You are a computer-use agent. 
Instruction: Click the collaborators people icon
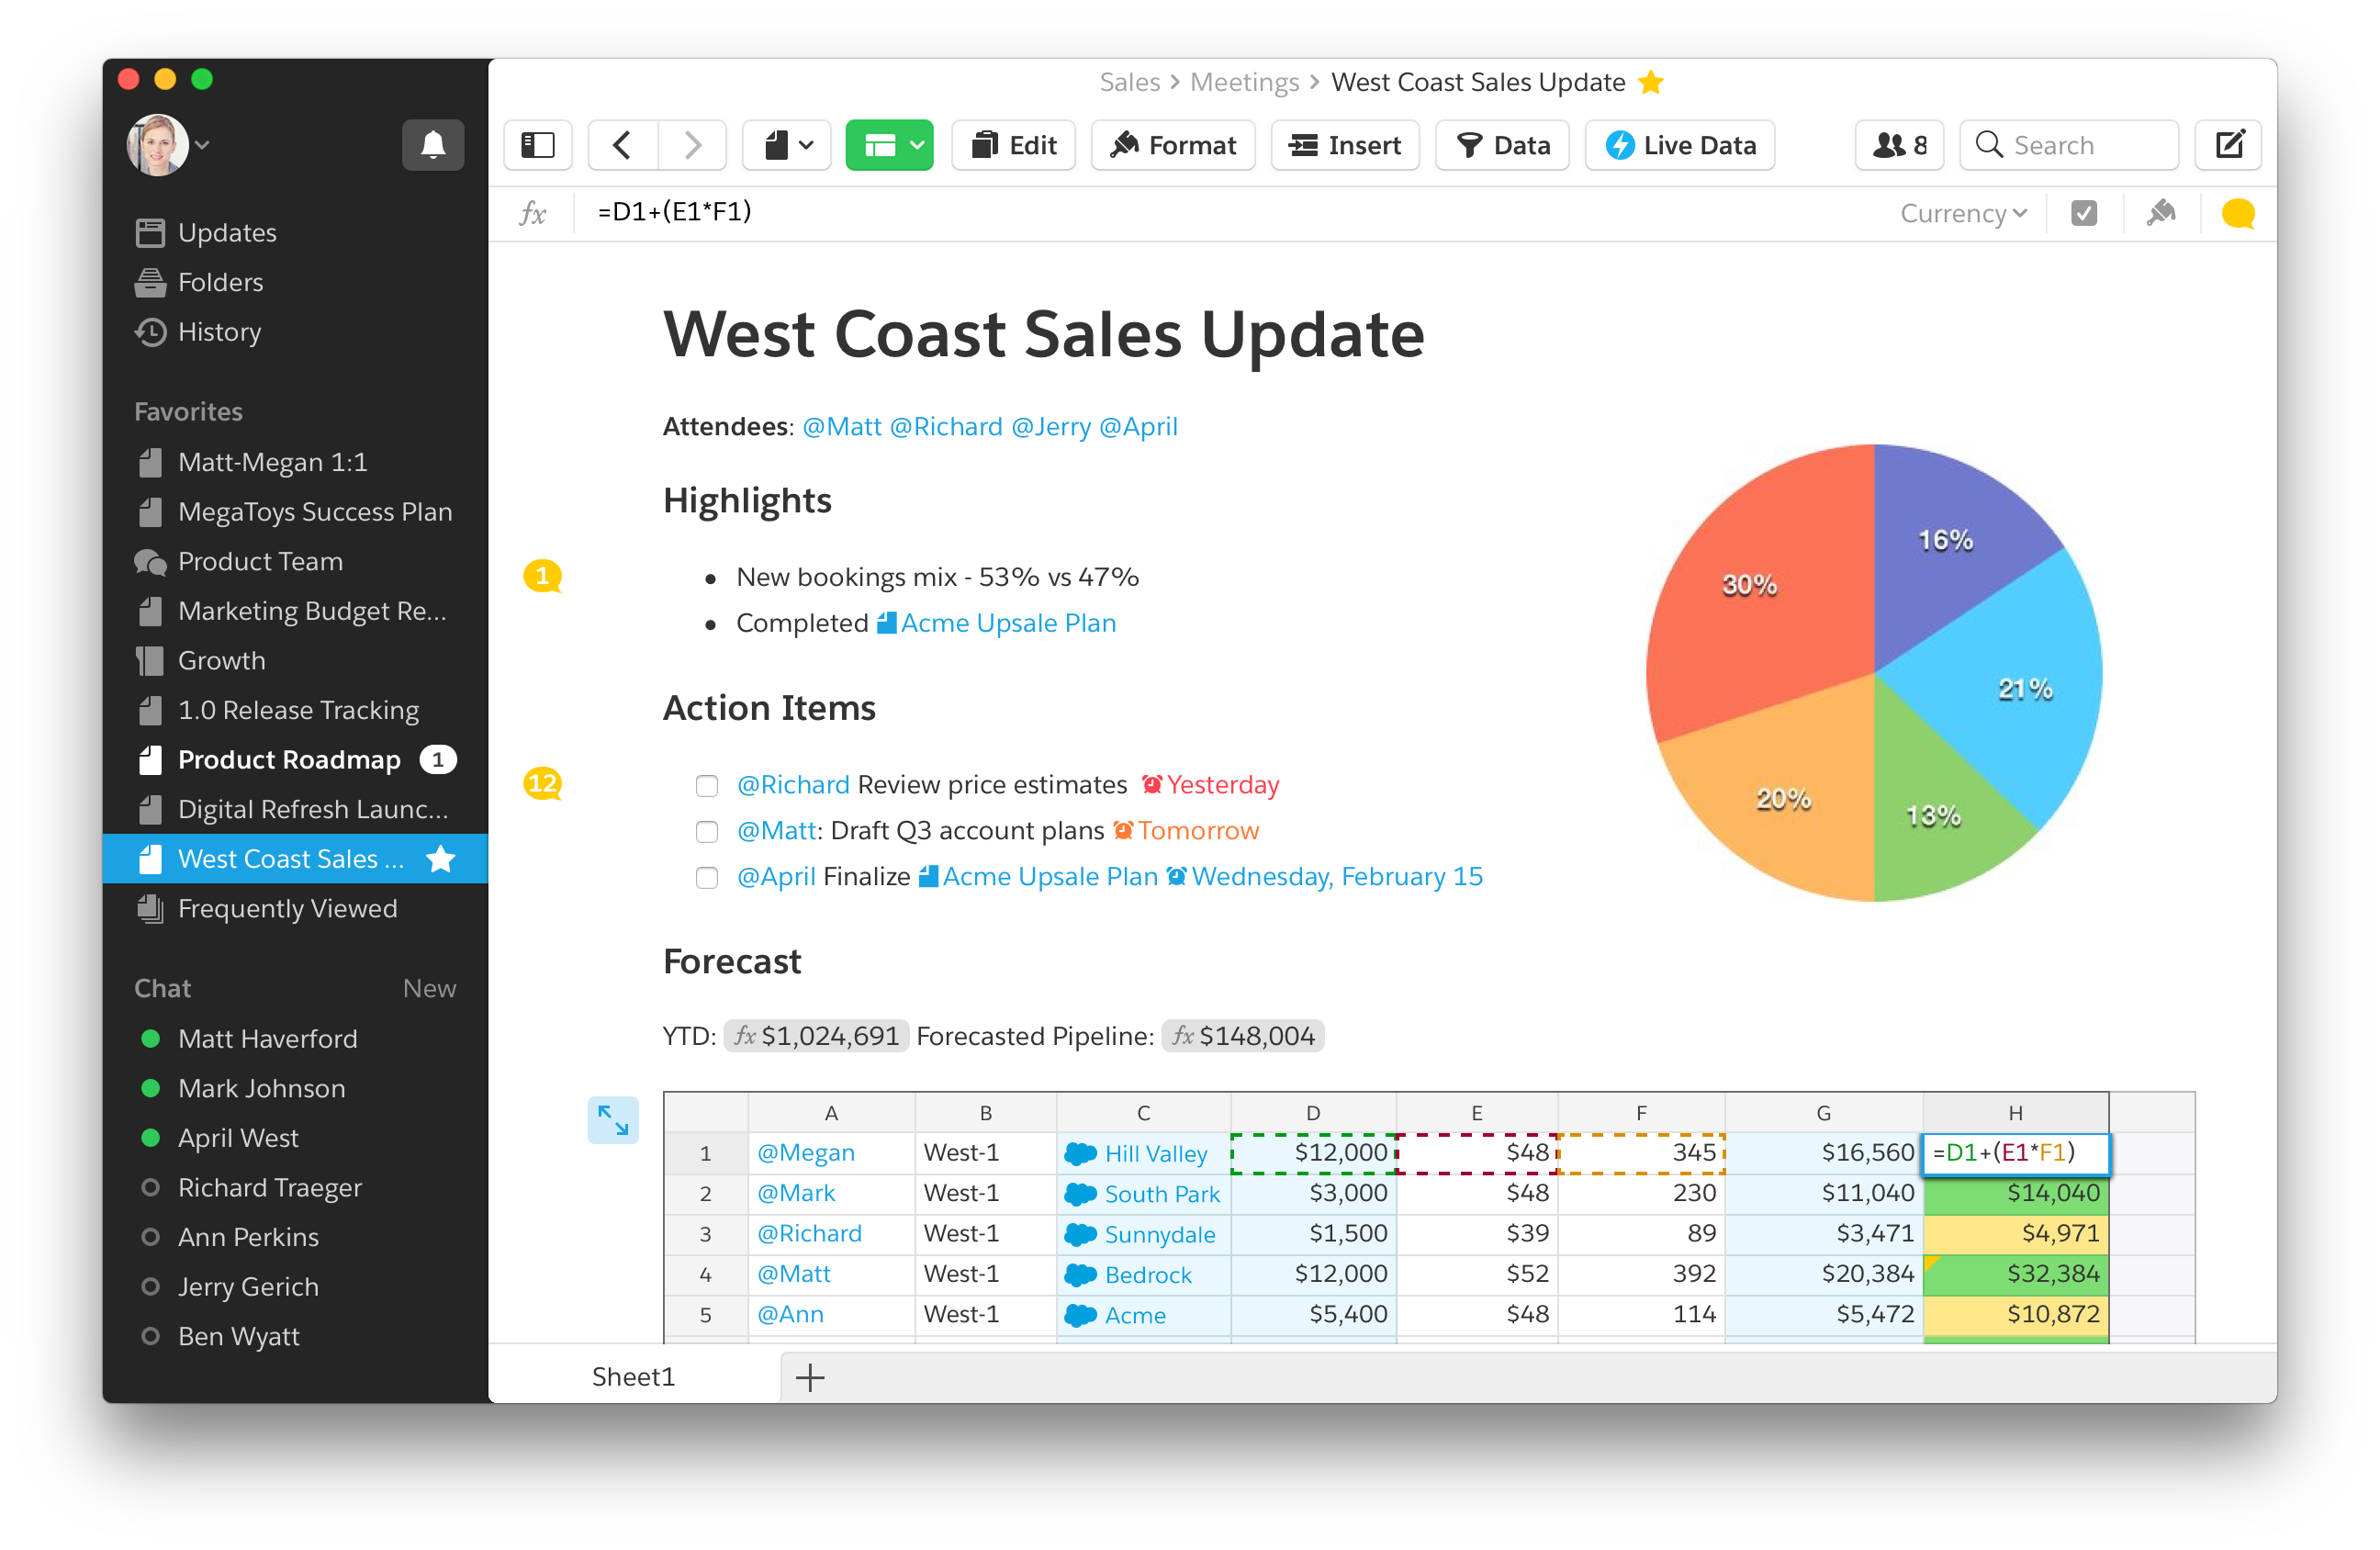(x=1891, y=146)
